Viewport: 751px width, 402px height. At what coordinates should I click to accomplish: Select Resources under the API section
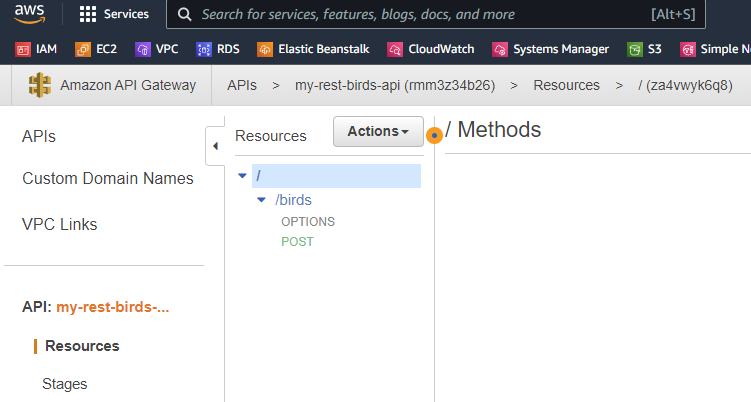click(82, 346)
